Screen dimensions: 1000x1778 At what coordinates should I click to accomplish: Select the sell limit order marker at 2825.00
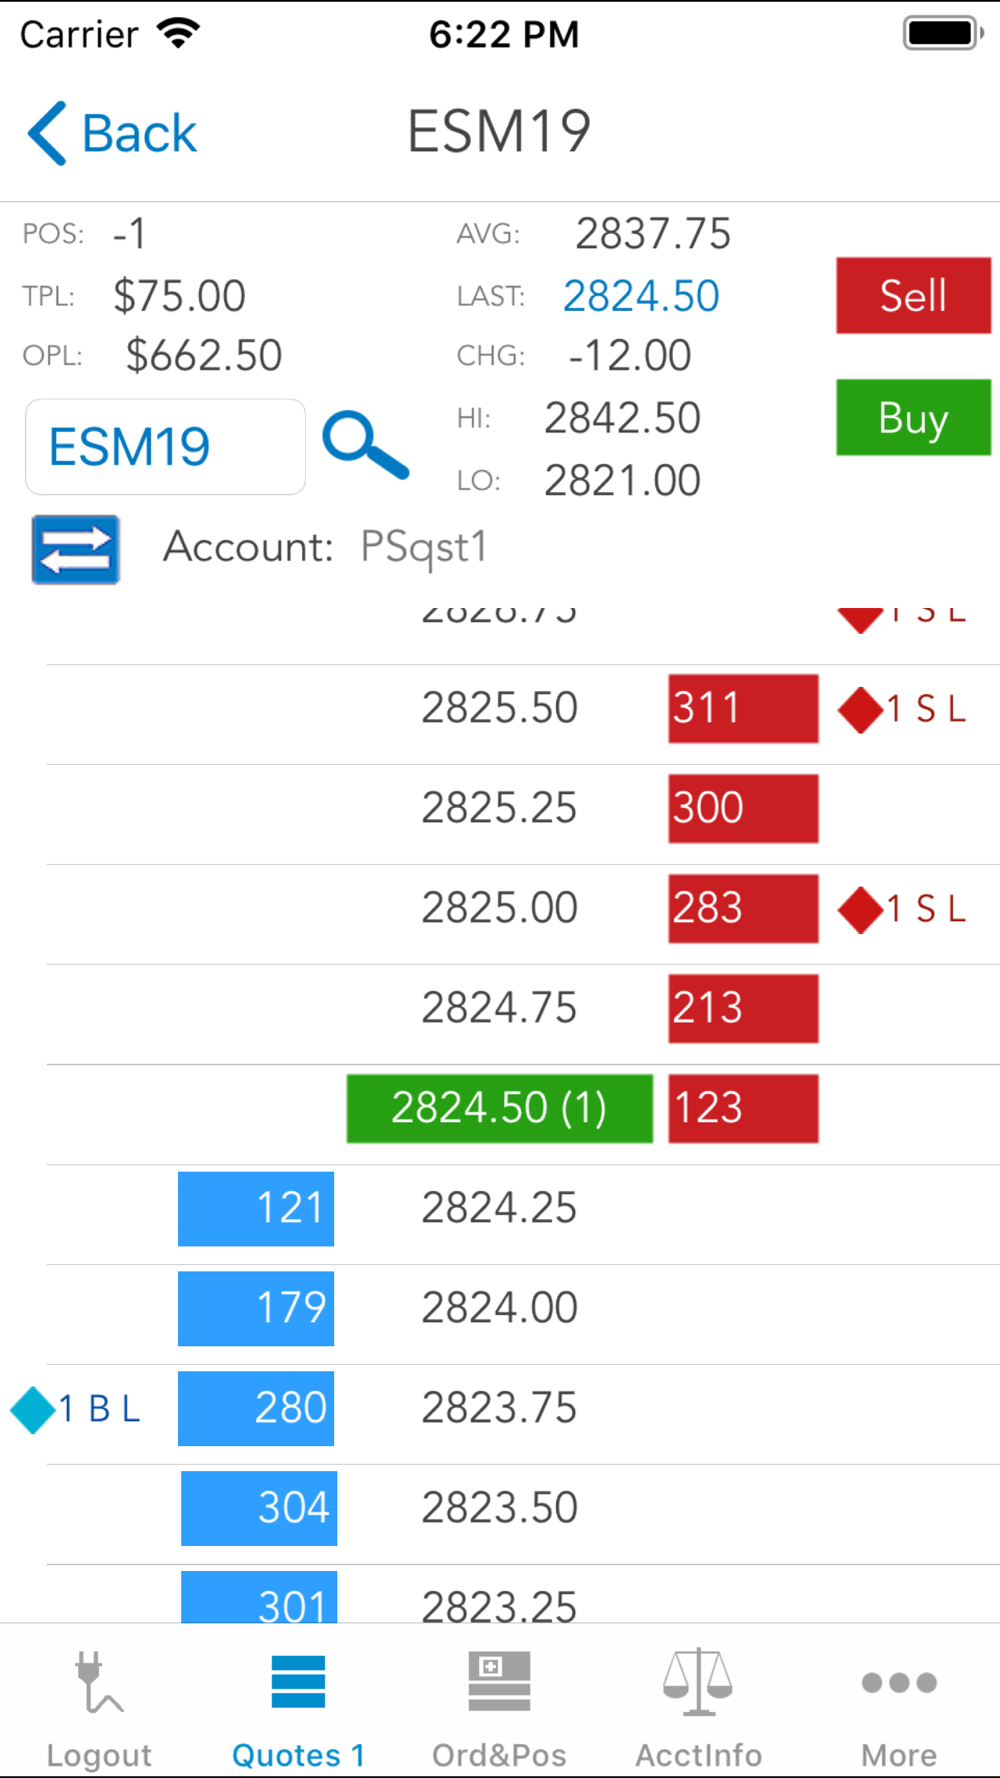(x=902, y=909)
